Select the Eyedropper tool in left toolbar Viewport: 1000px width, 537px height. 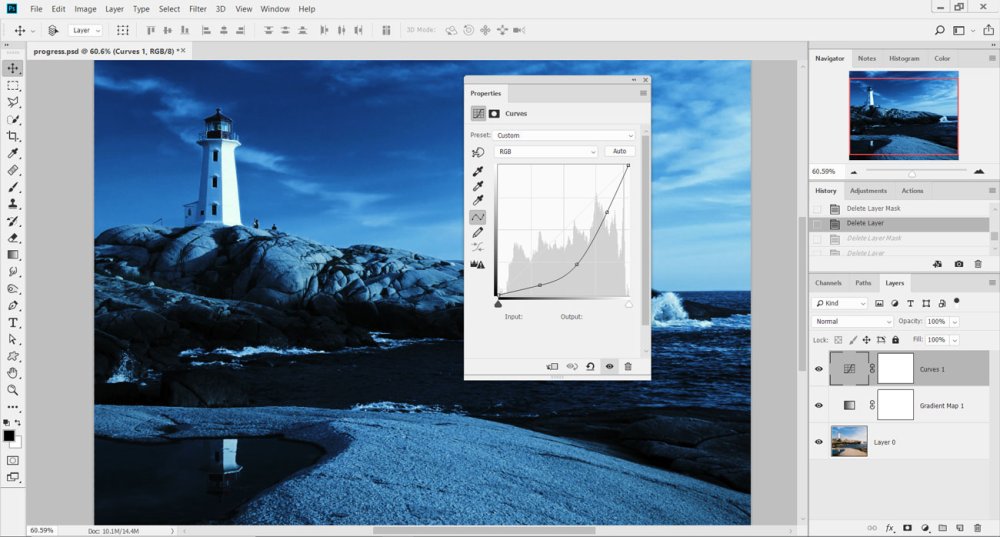pyautogui.click(x=13, y=153)
